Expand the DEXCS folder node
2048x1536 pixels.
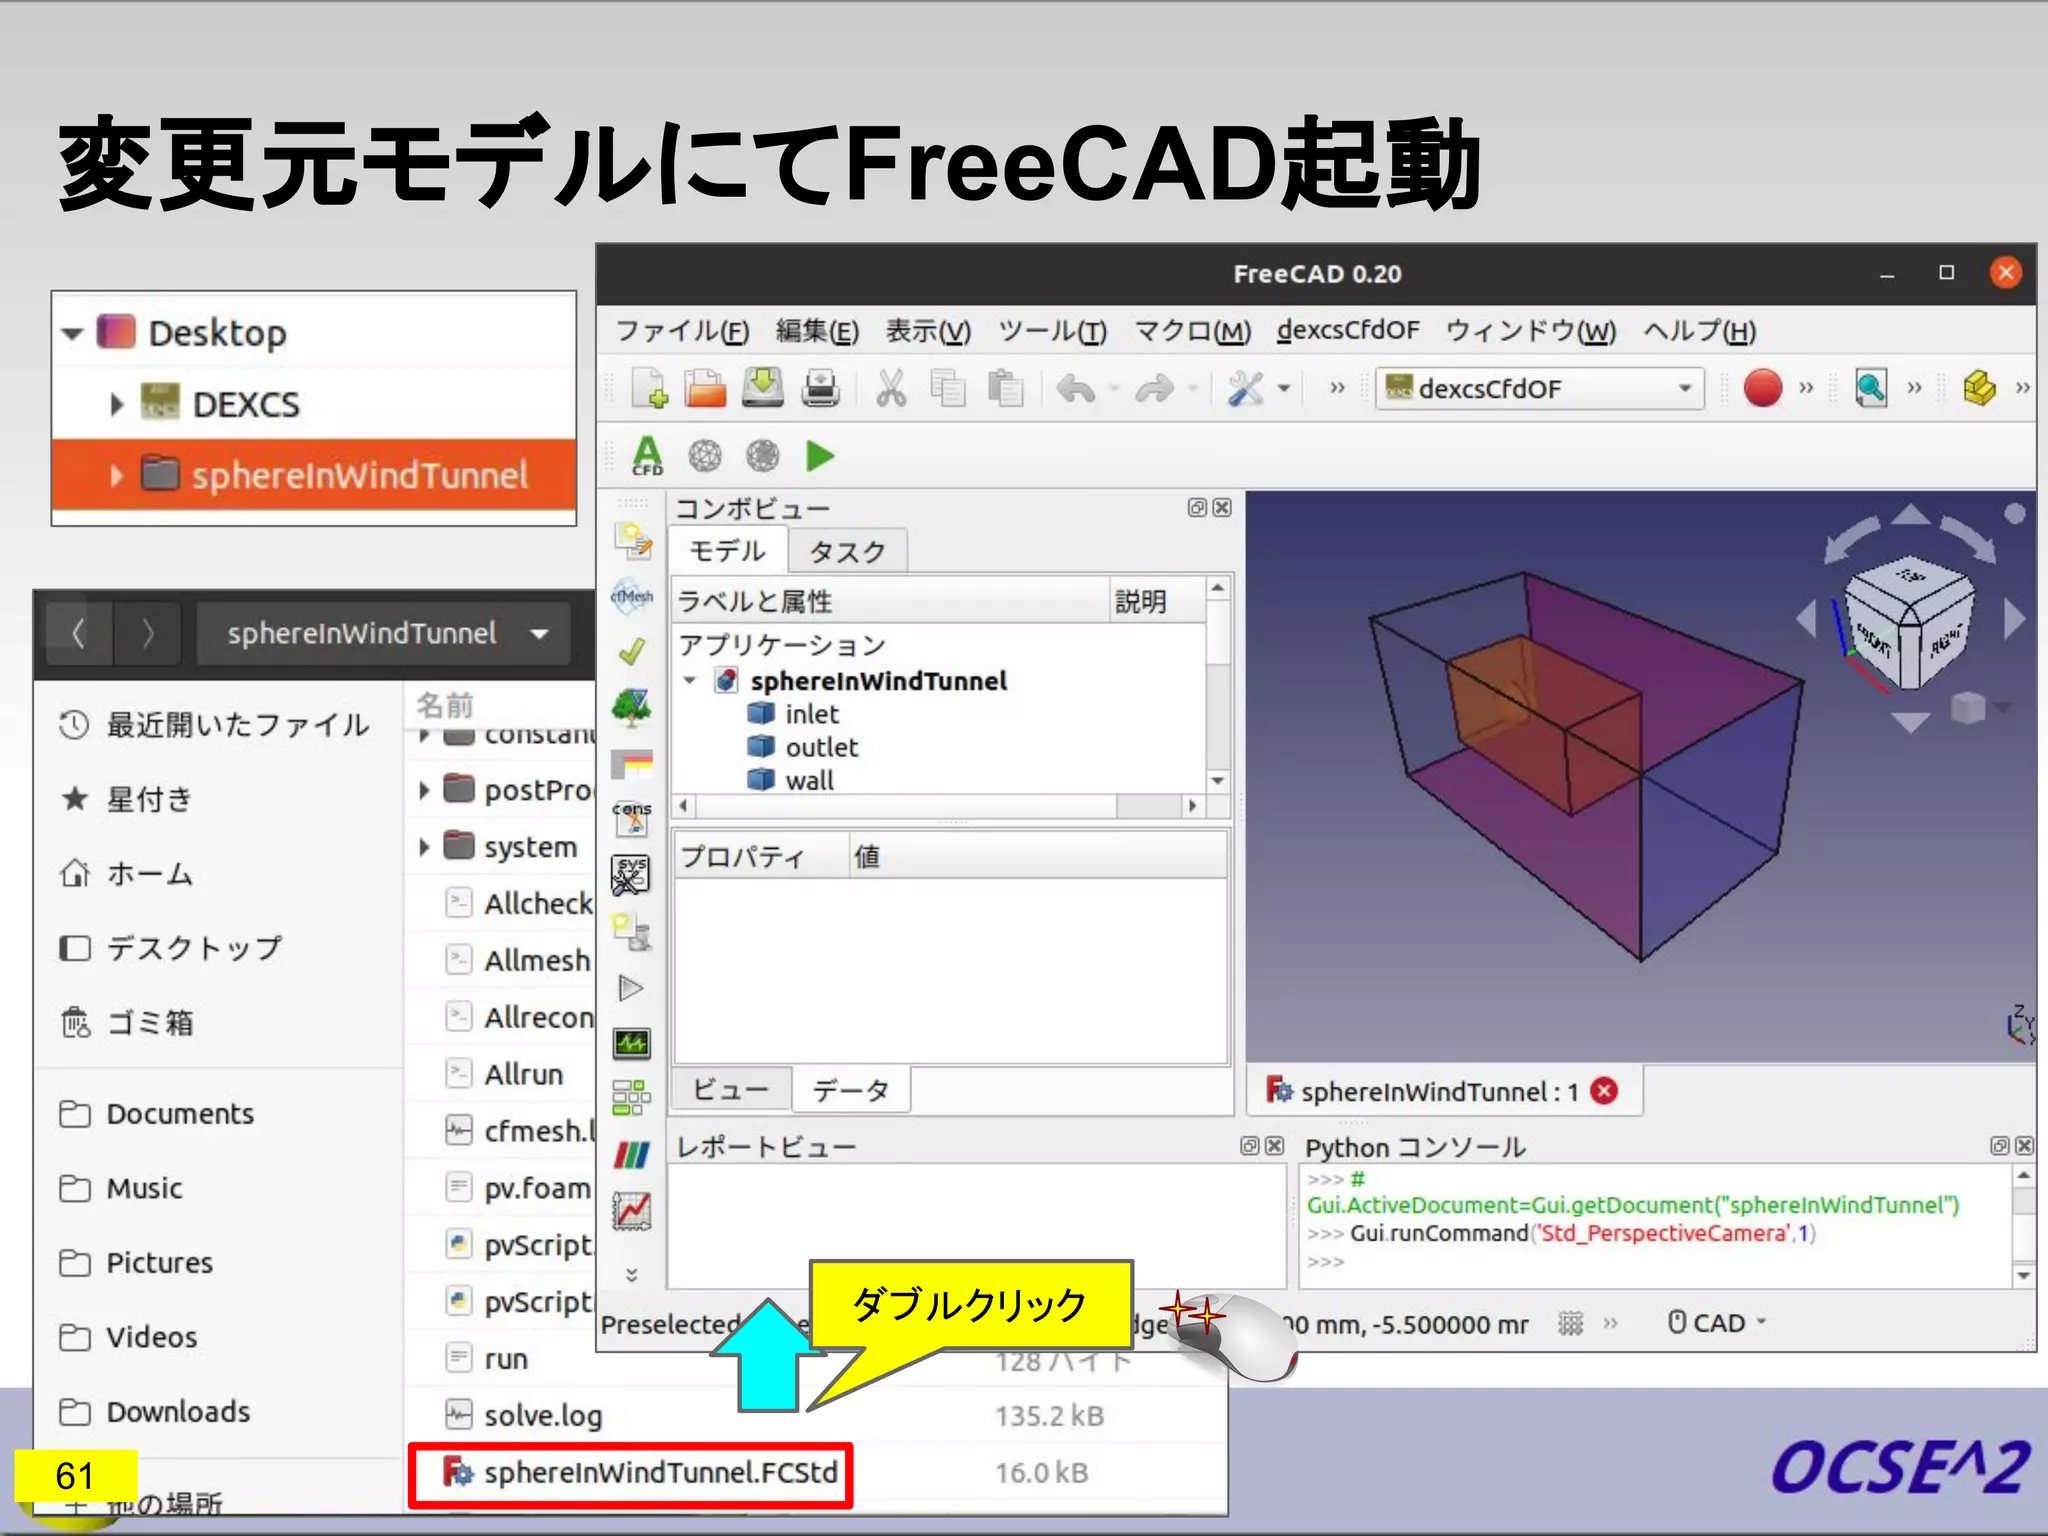(x=117, y=404)
